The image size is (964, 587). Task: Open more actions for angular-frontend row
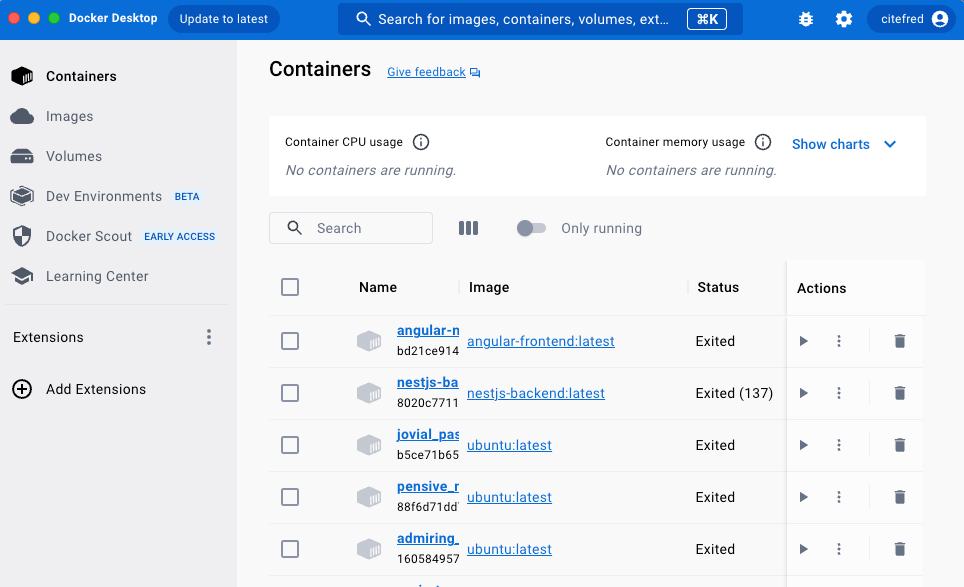839,341
